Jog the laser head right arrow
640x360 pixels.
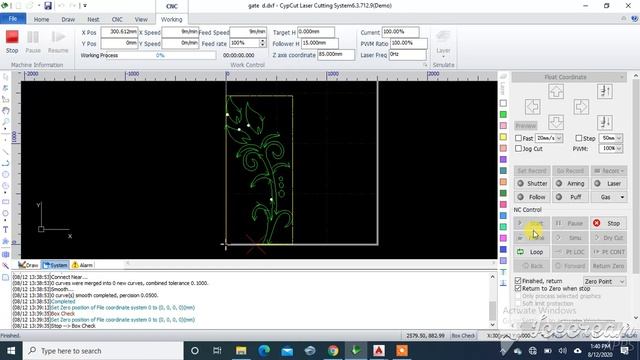click(580, 107)
